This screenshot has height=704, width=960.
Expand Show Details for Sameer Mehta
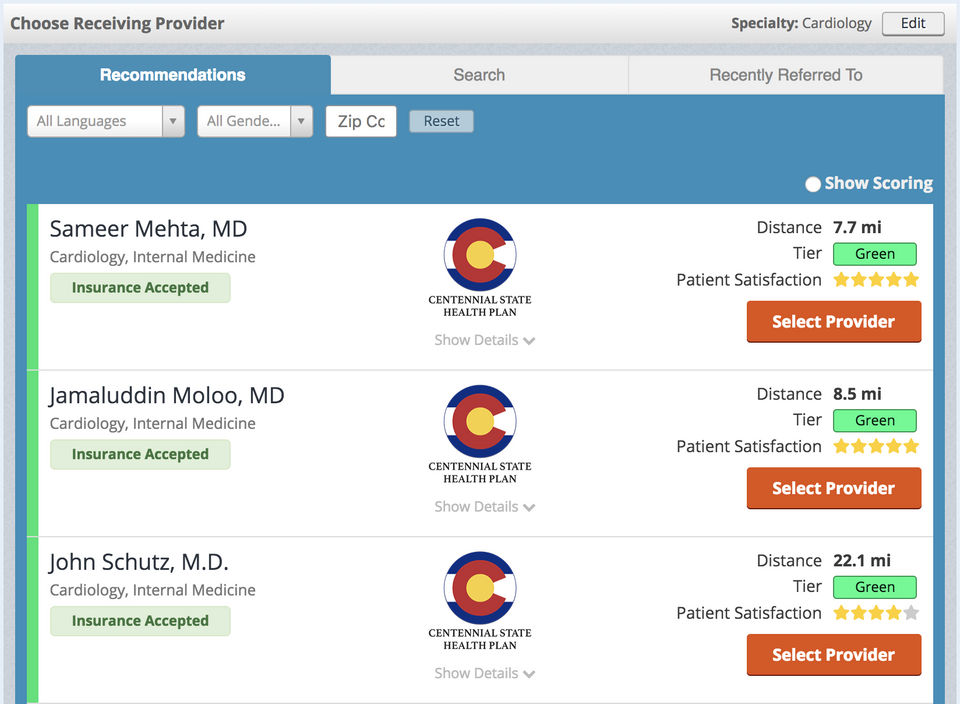tap(484, 340)
